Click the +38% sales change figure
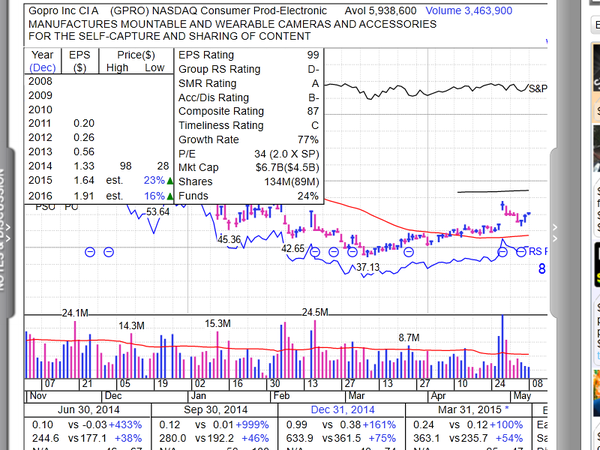This screenshot has height=450, width=600. coord(128,438)
